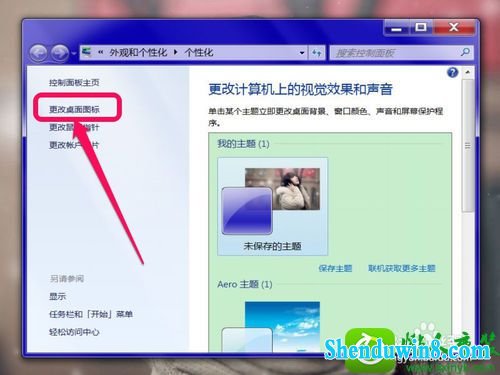Click the scrollbar up arrow

click(x=468, y=72)
